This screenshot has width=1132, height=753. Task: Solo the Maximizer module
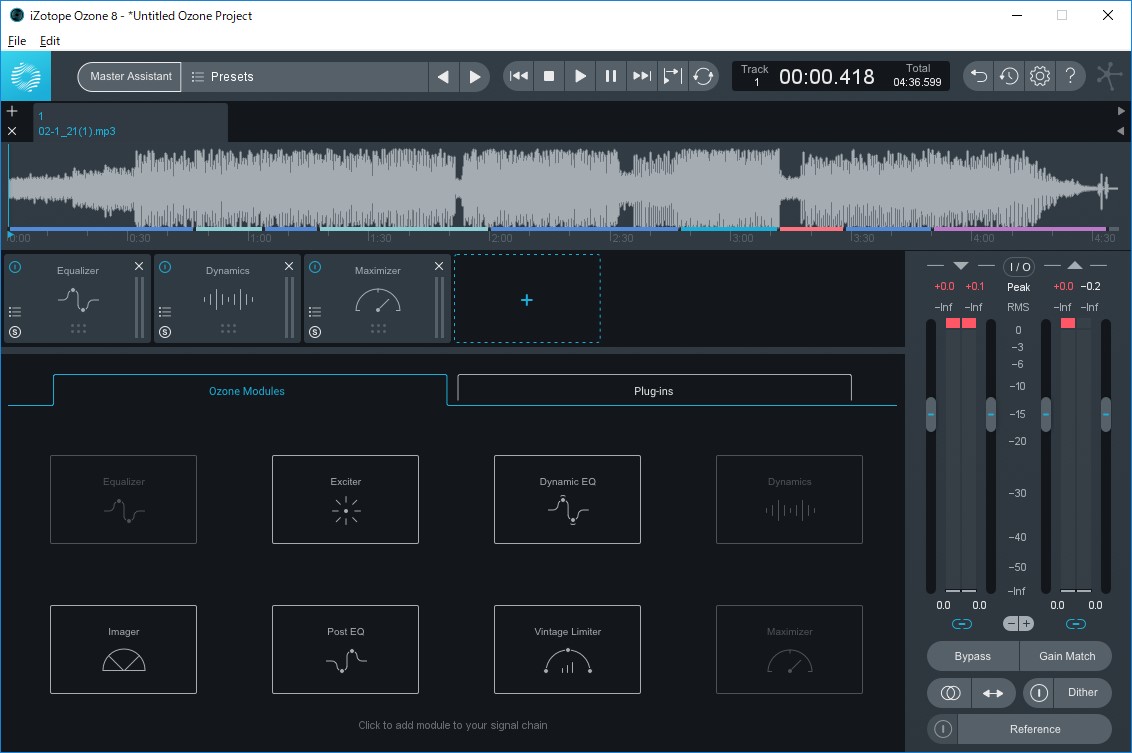coord(315,332)
